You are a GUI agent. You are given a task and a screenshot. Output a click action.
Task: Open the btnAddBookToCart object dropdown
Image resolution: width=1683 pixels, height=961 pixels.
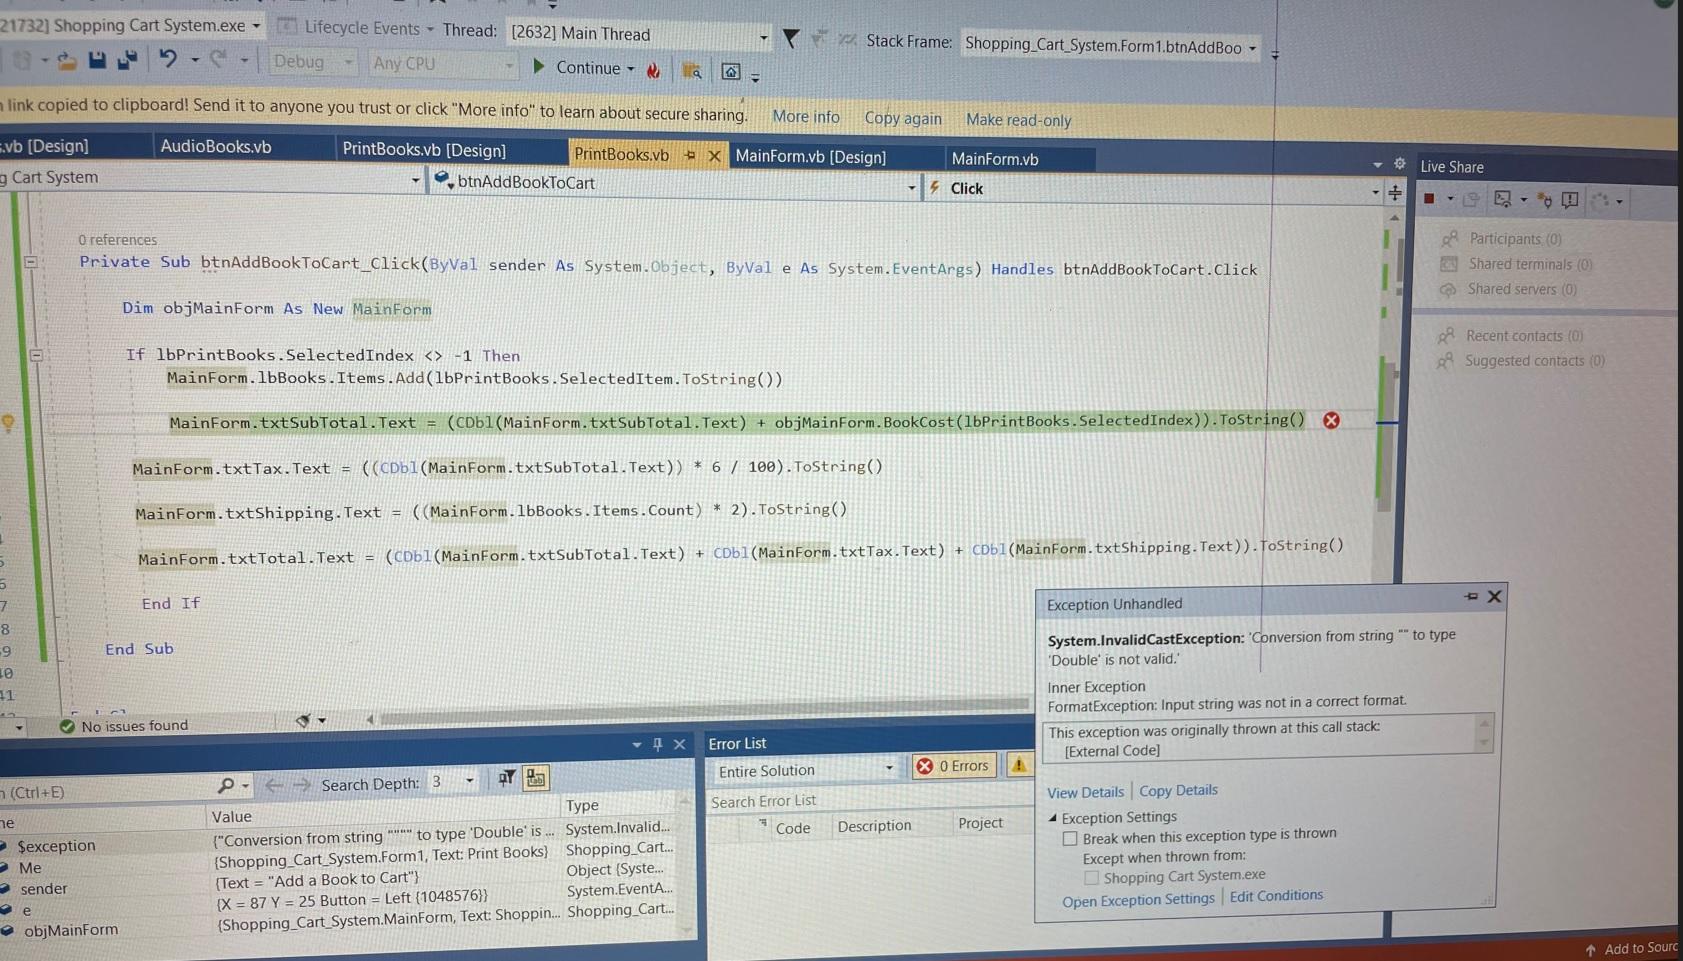pyautogui.click(x=911, y=187)
